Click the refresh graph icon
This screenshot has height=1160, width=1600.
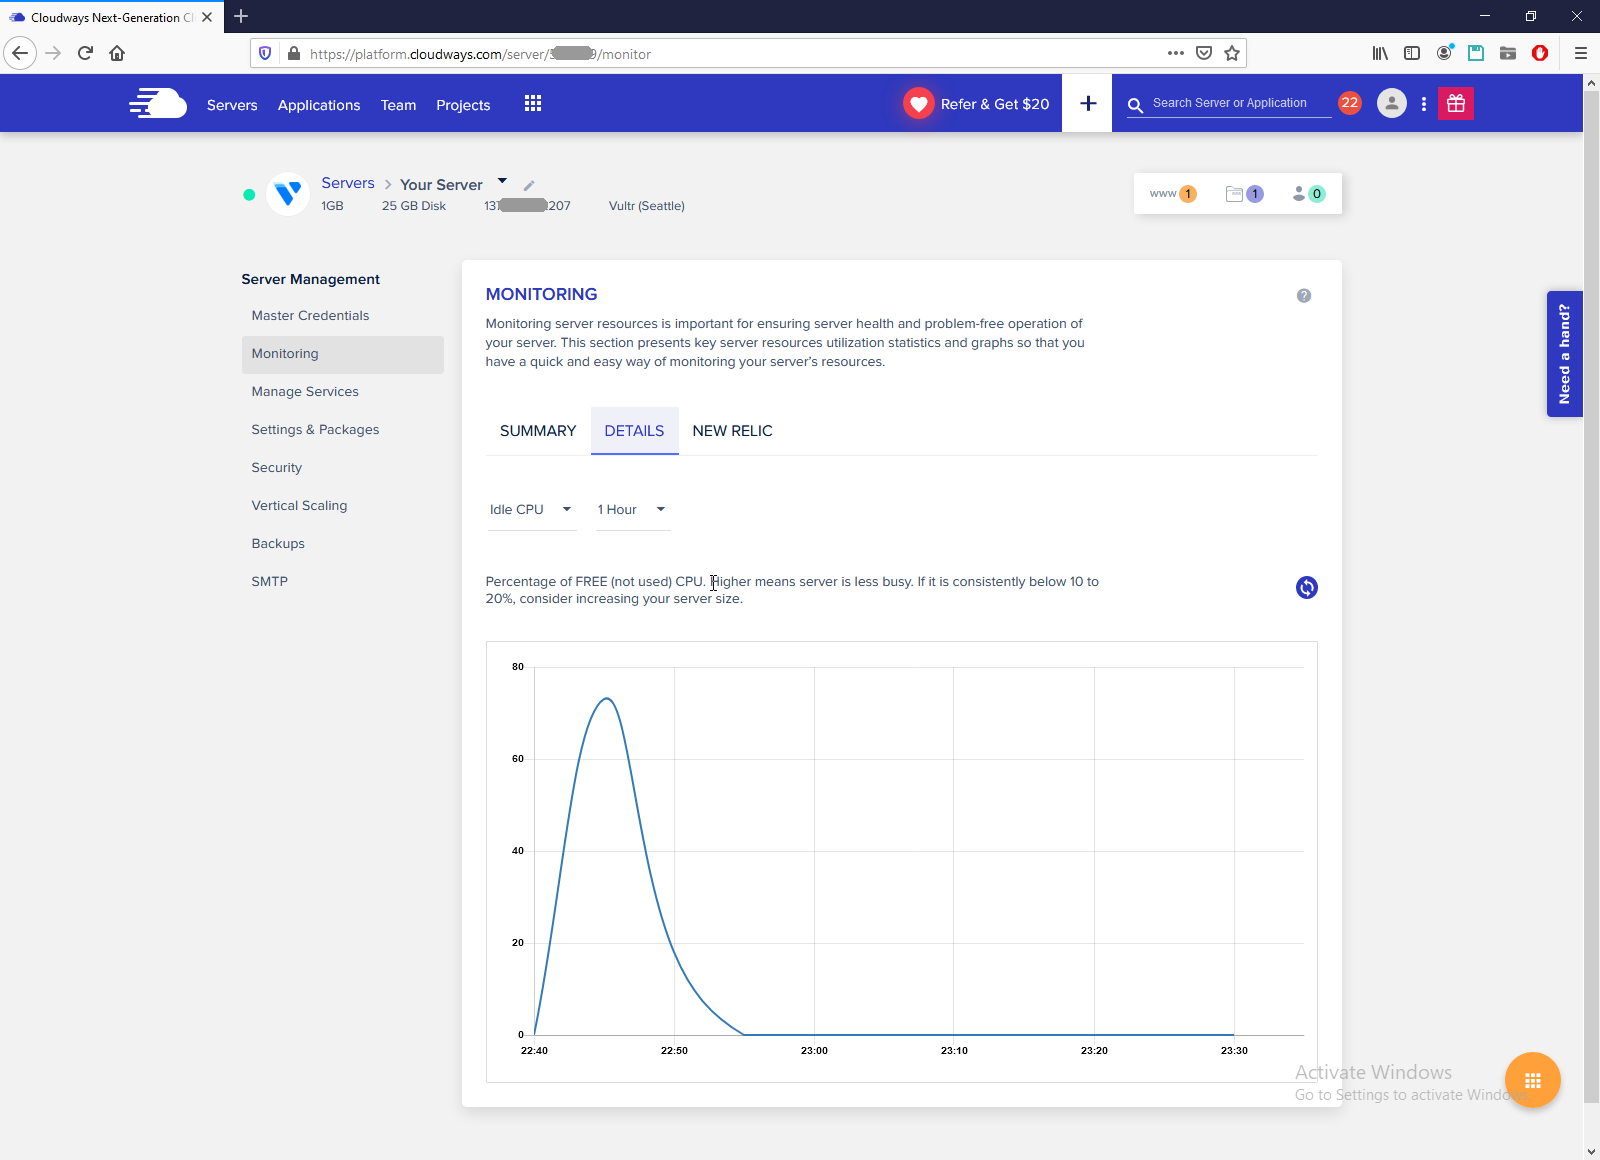click(x=1306, y=588)
